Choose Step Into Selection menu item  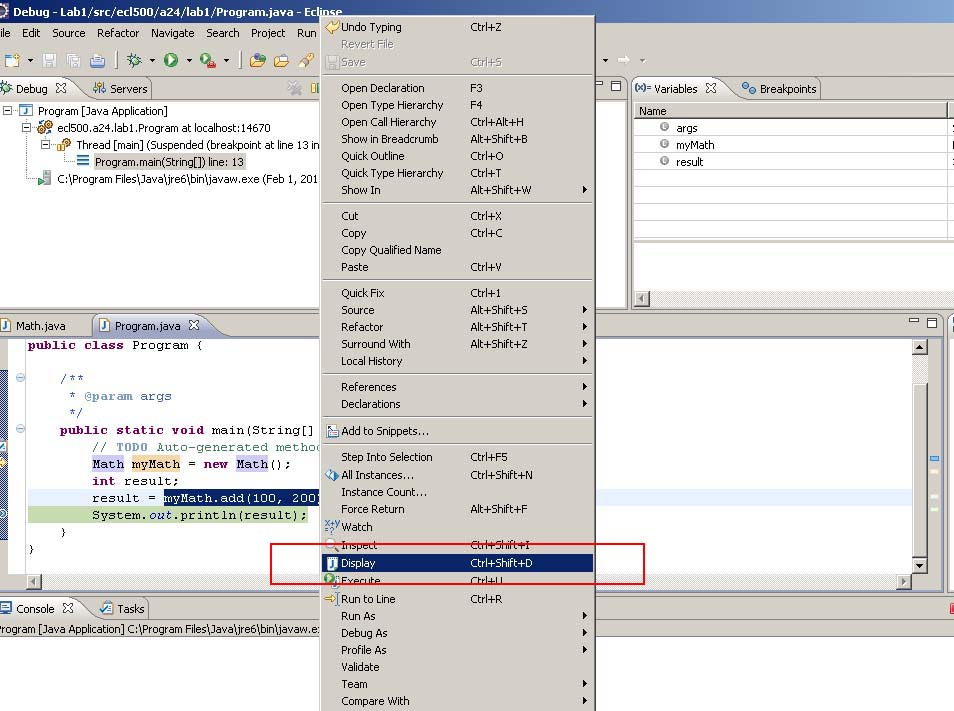point(457,457)
